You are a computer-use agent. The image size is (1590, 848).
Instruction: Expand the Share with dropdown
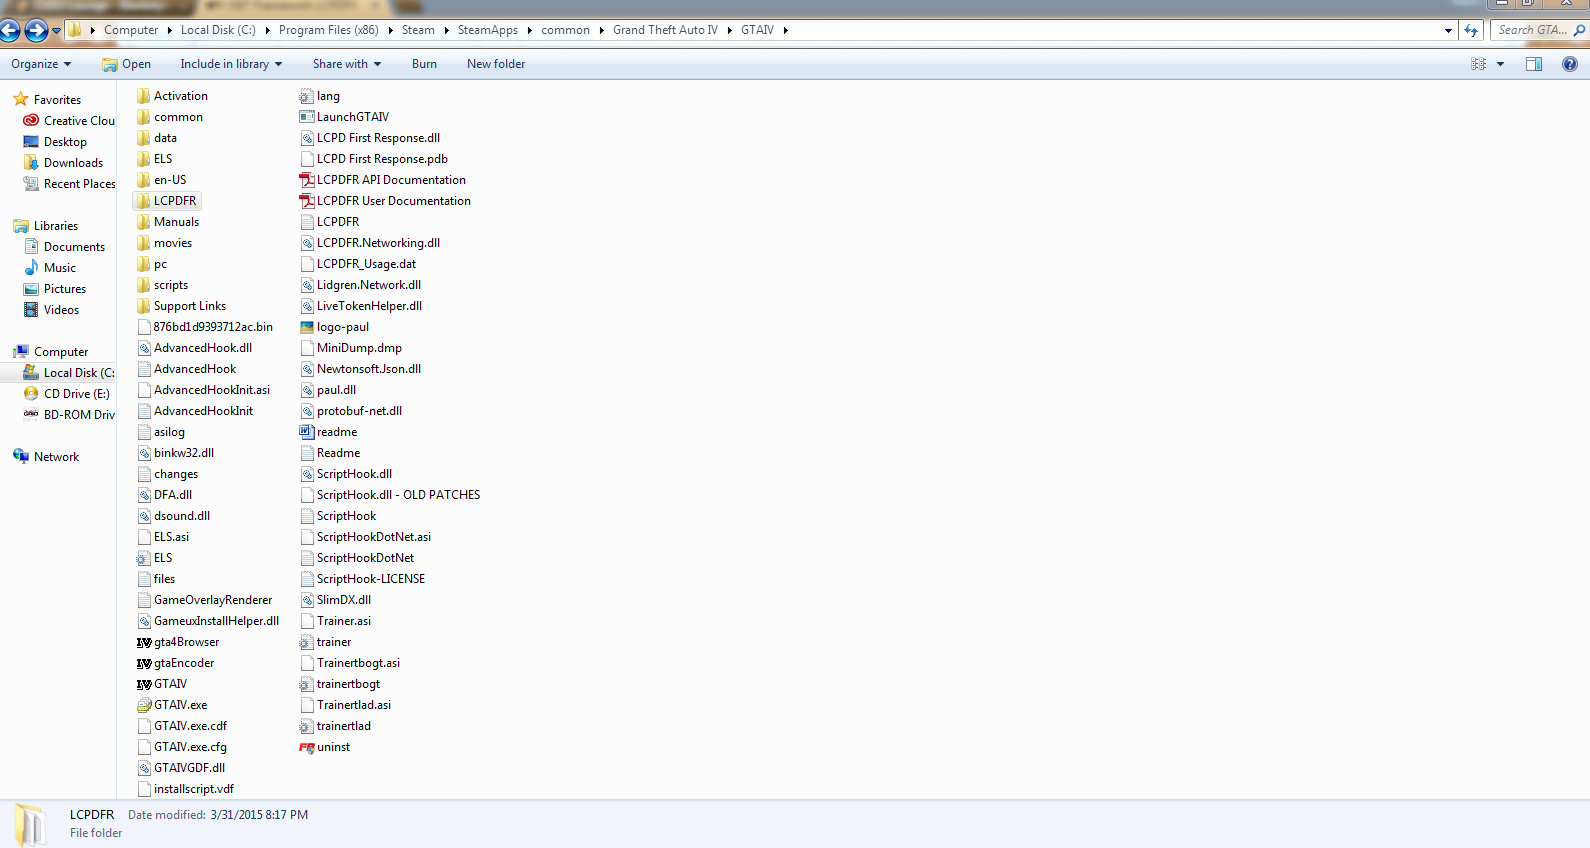346,64
